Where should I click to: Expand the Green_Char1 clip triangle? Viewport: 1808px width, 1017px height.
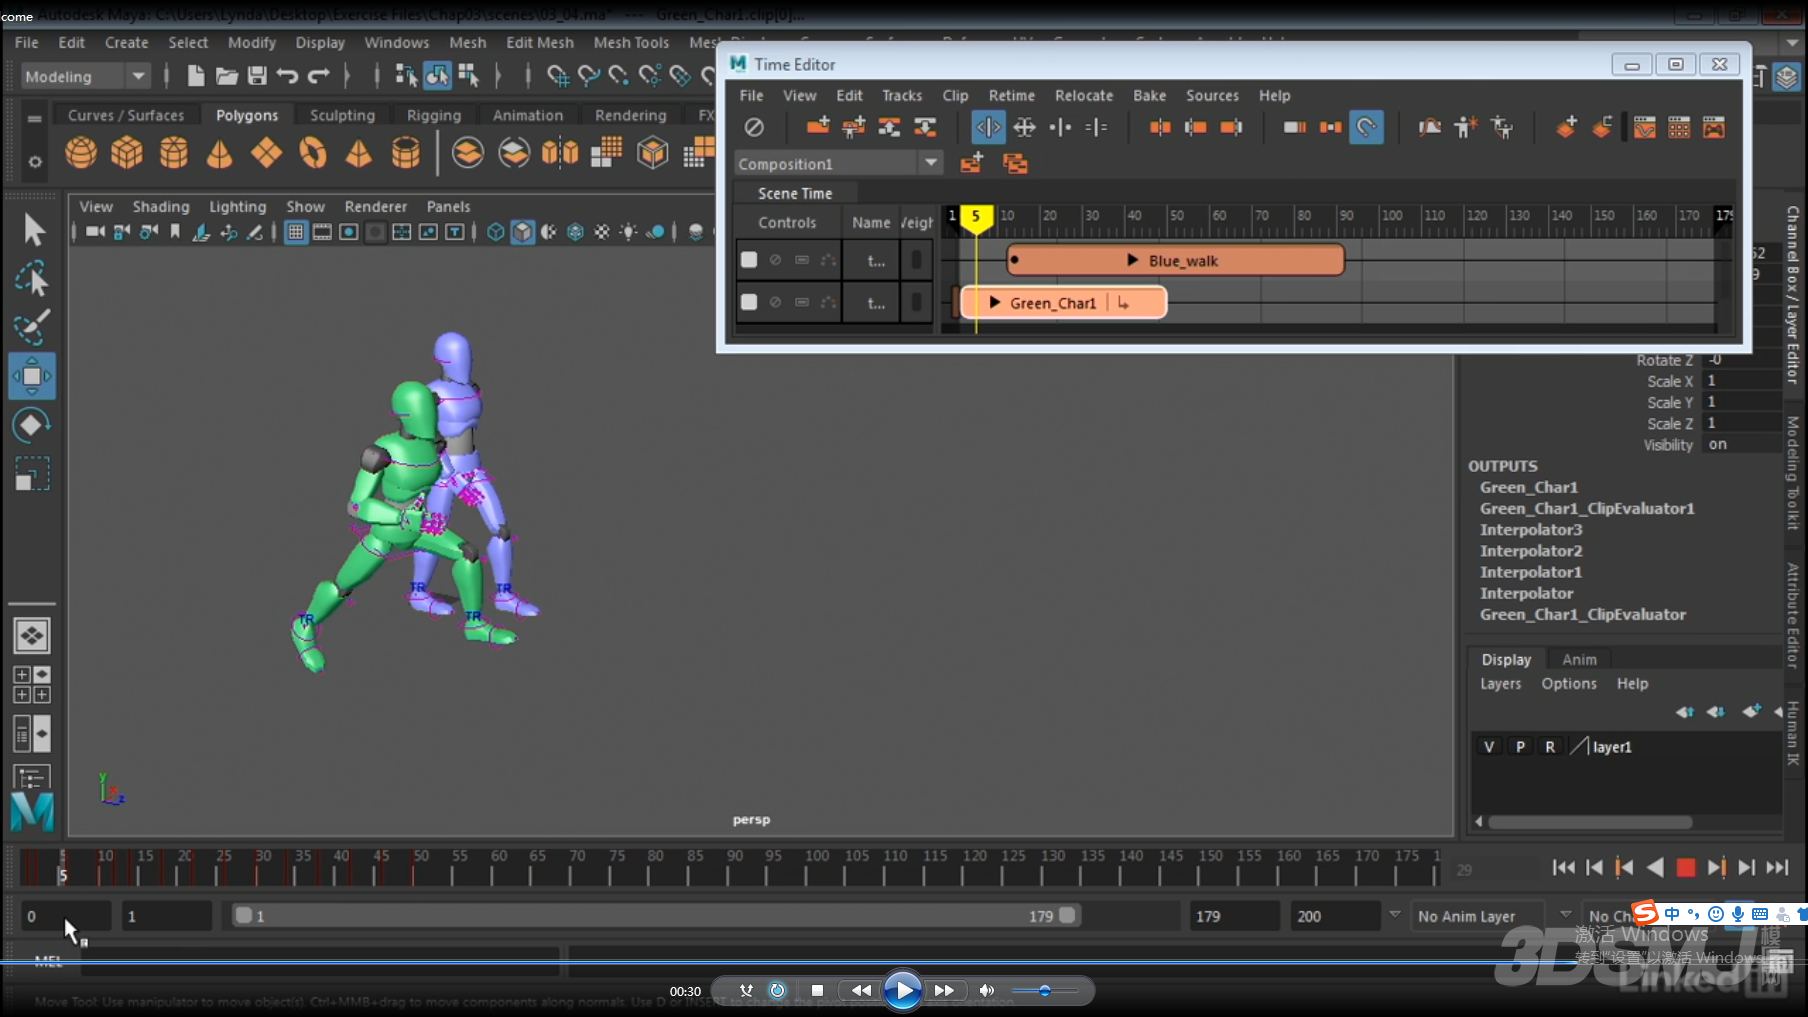click(x=995, y=302)
